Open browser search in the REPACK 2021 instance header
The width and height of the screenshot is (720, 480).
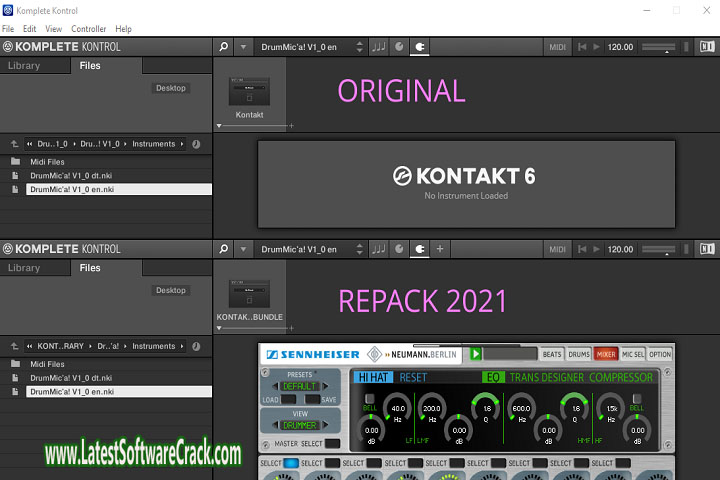[x=224, y=249]
